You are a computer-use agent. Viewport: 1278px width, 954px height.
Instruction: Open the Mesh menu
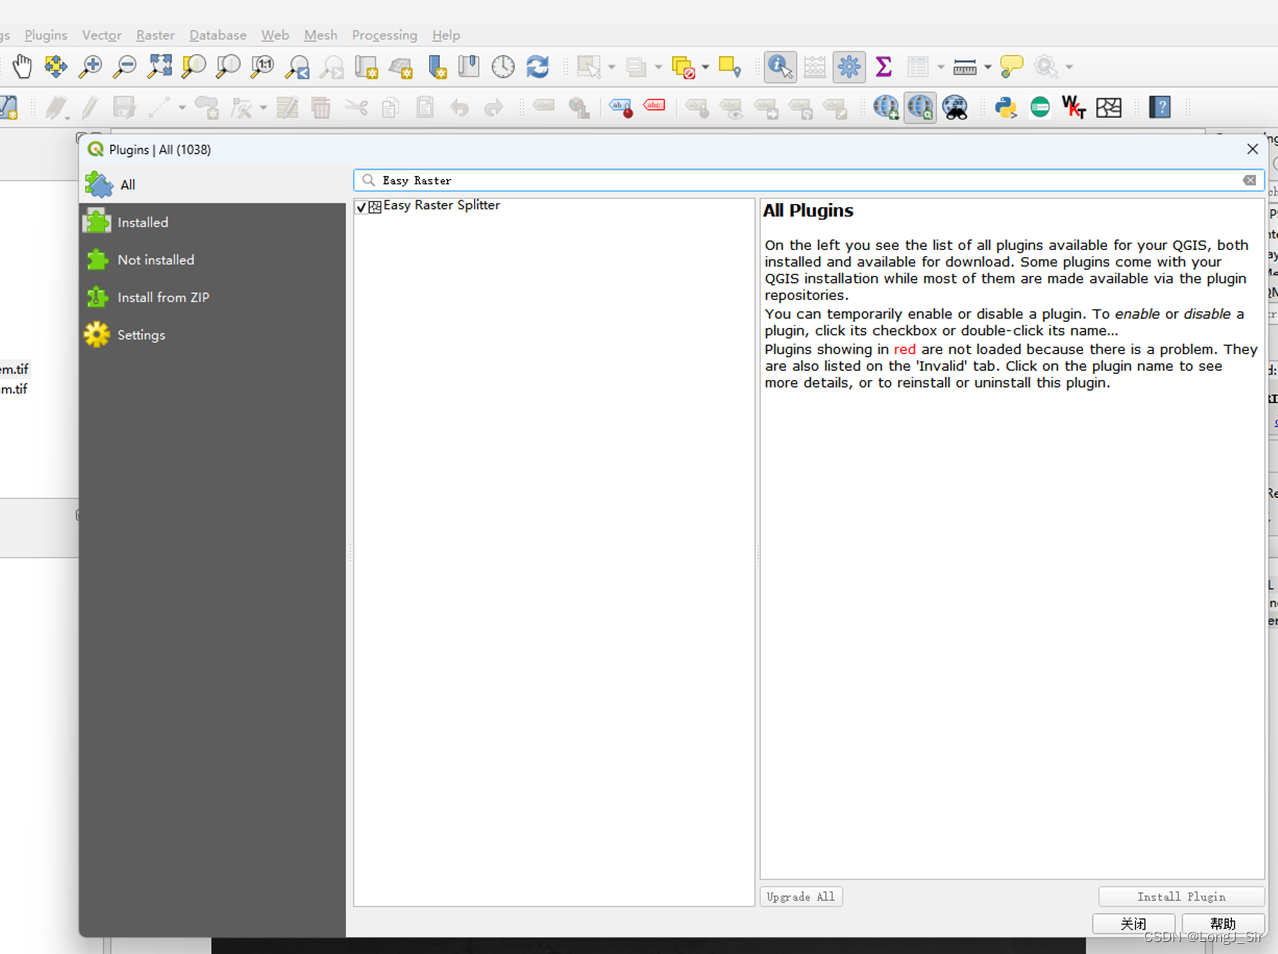click(x=320, y=35)
